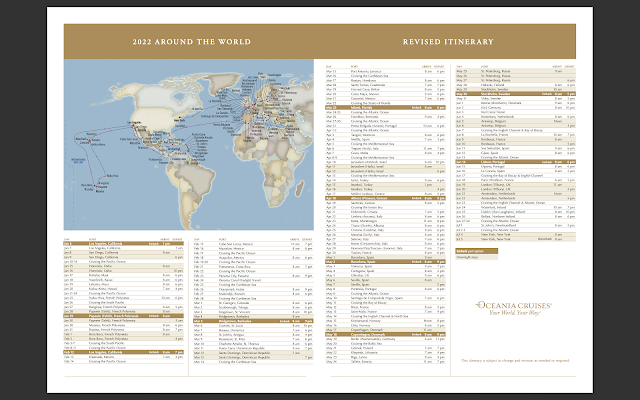Select the Feb 26 Oranjestad, Aruba row
The height and width of the screenshot is (400, 640).
point(253,289)
